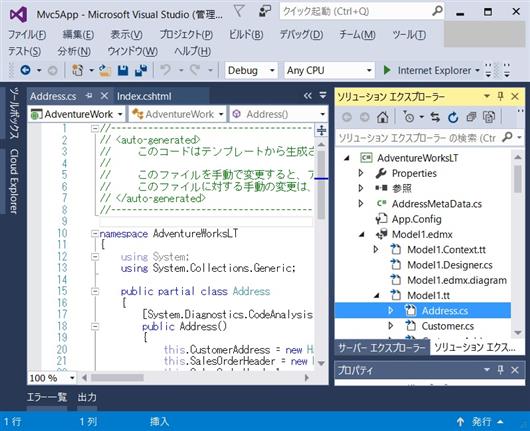Open the ツールボックス side tab
The width and height of the screenshot is (530, 431).
(14, 113)
